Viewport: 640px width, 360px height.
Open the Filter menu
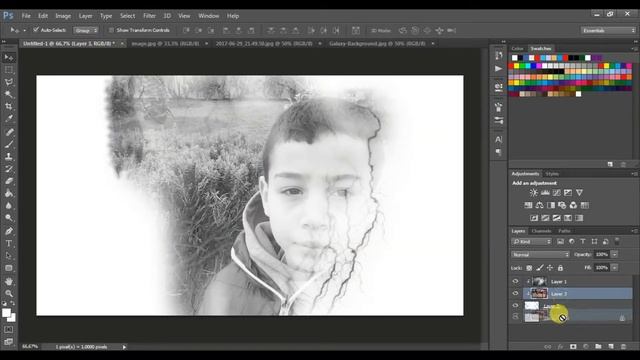tap(149, 16)
